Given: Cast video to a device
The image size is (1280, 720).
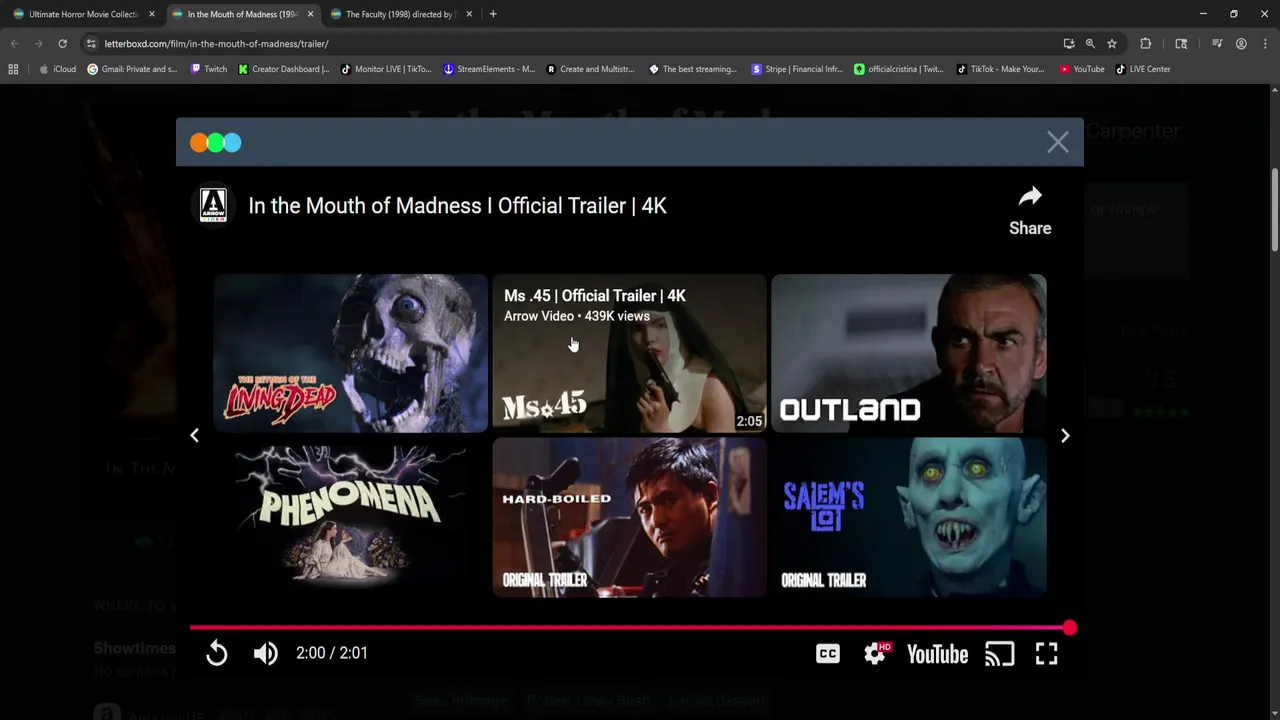Looking at the screenshot, I should tap(1000, 654).
